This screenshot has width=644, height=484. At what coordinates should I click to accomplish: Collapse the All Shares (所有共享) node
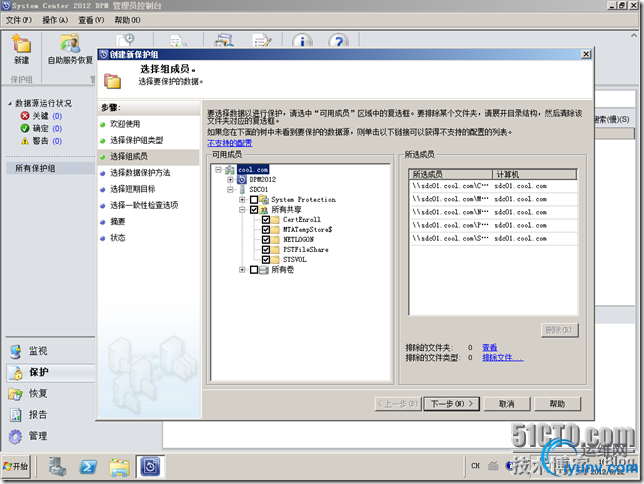242,210
